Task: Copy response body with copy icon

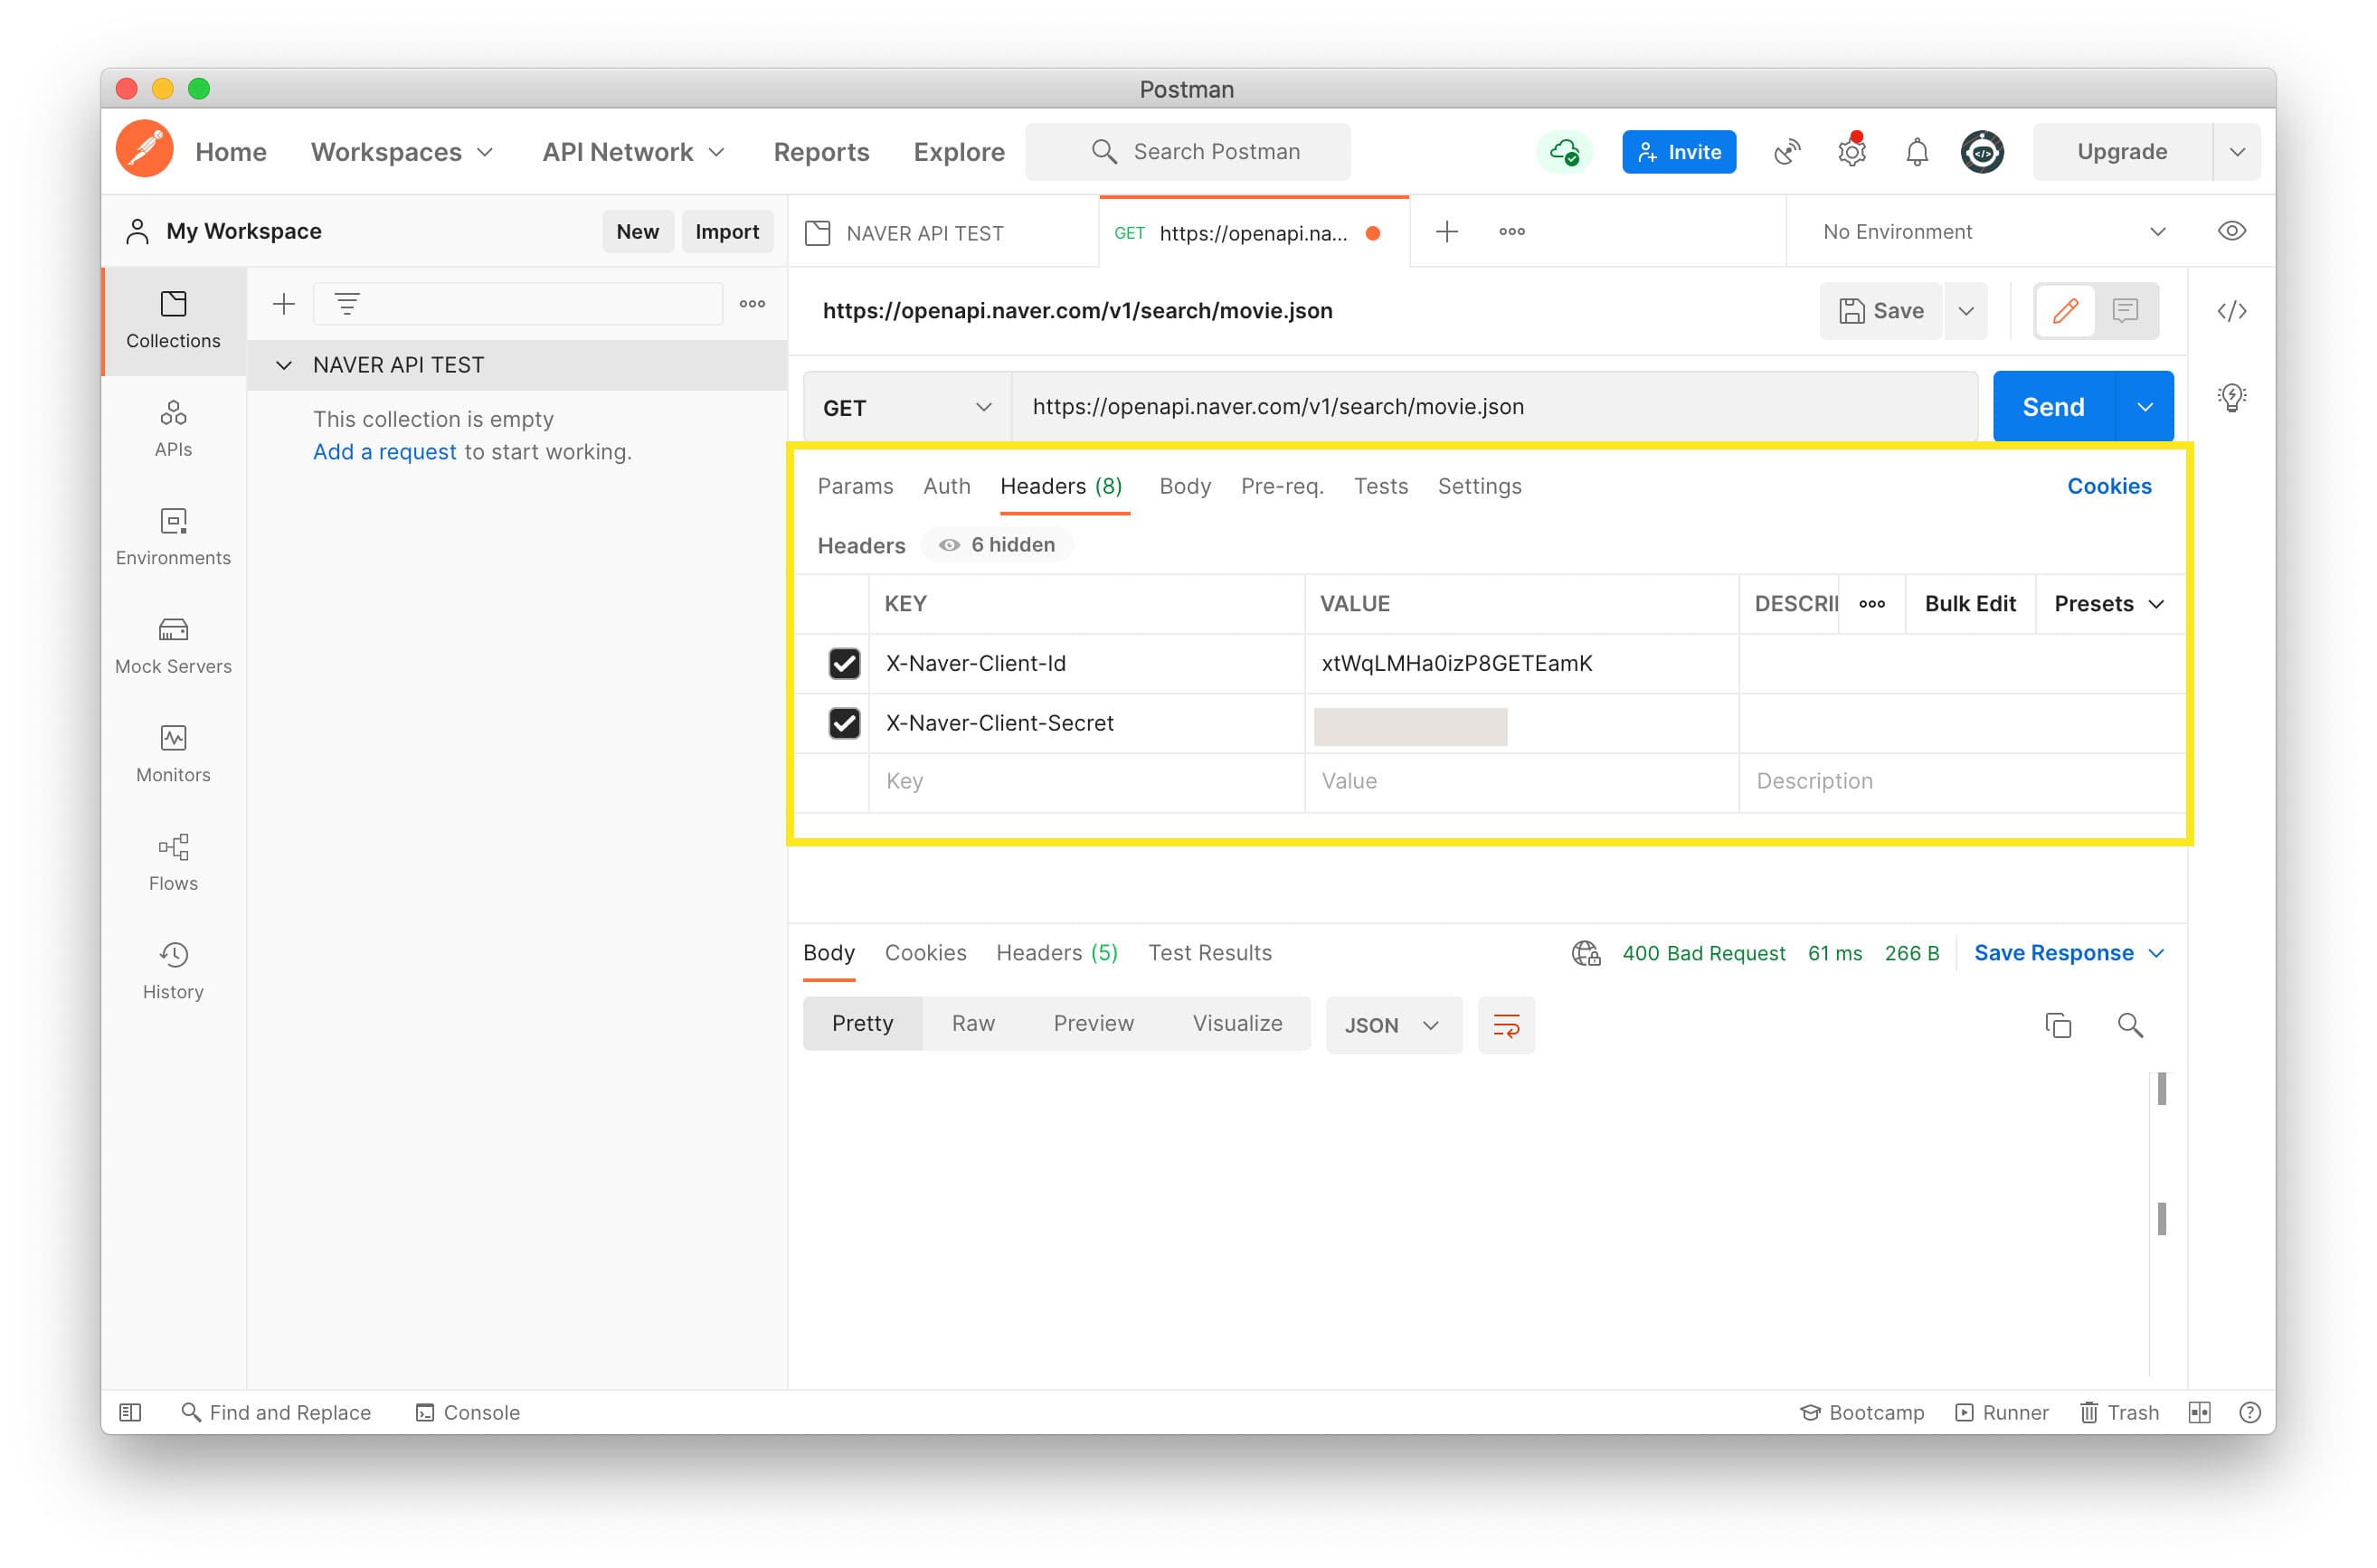Action: 2057,1024
